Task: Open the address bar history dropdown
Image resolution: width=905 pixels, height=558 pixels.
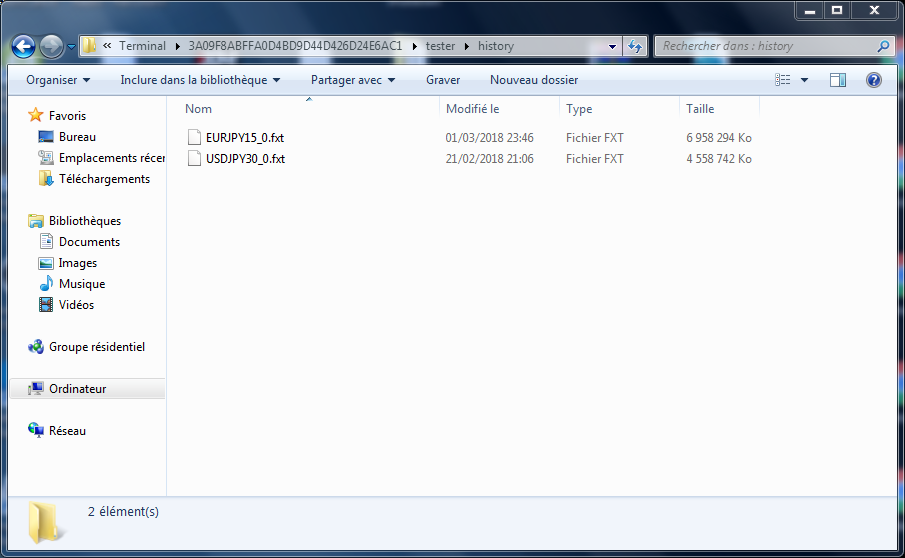Action: pyautogui.click(x=612, y=46)
